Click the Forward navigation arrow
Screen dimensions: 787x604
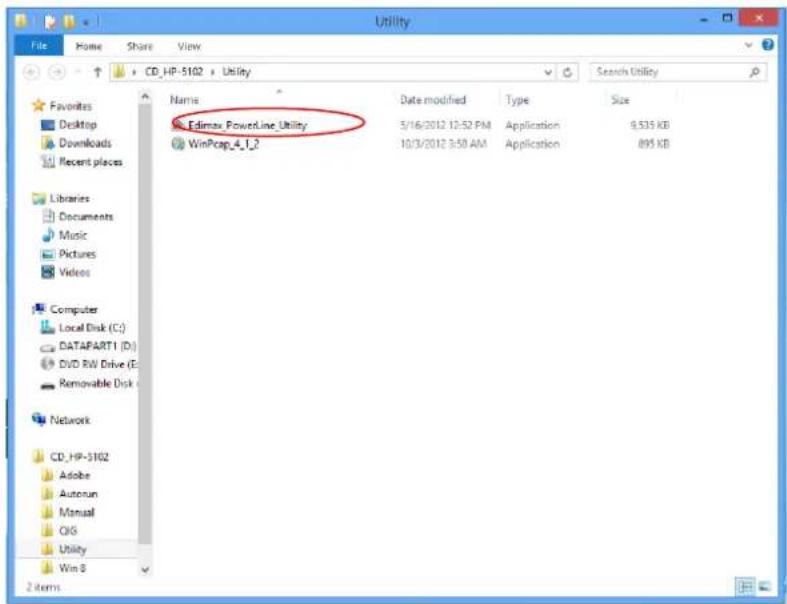57,72
